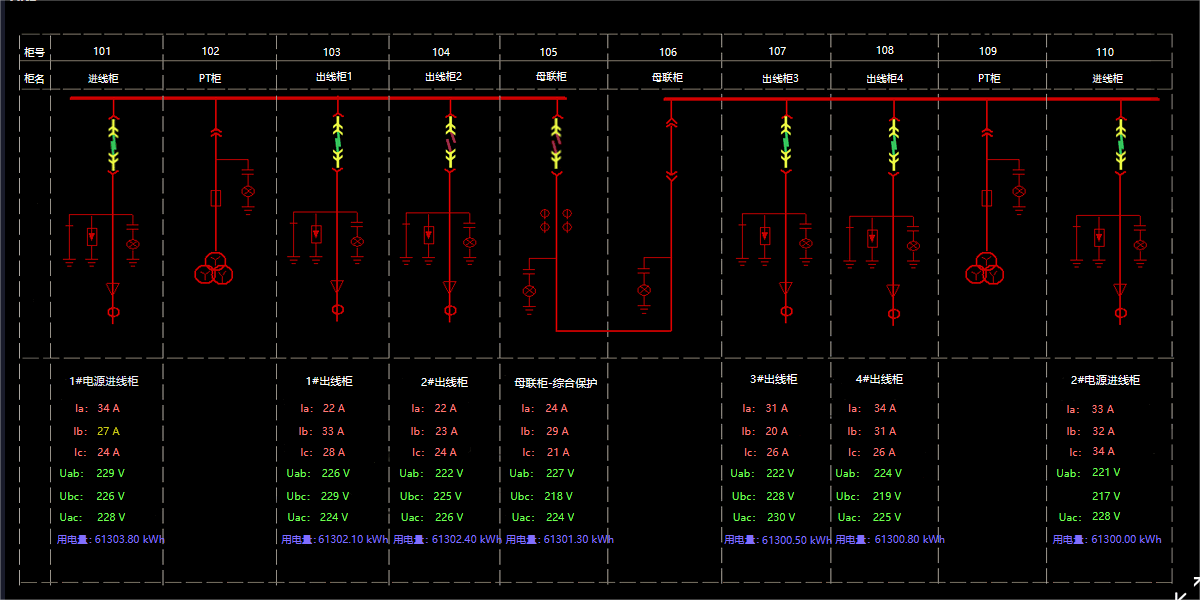Select the 出线柜1 cabinet name header
1200x600 pixels.
[x=334, y=77]
